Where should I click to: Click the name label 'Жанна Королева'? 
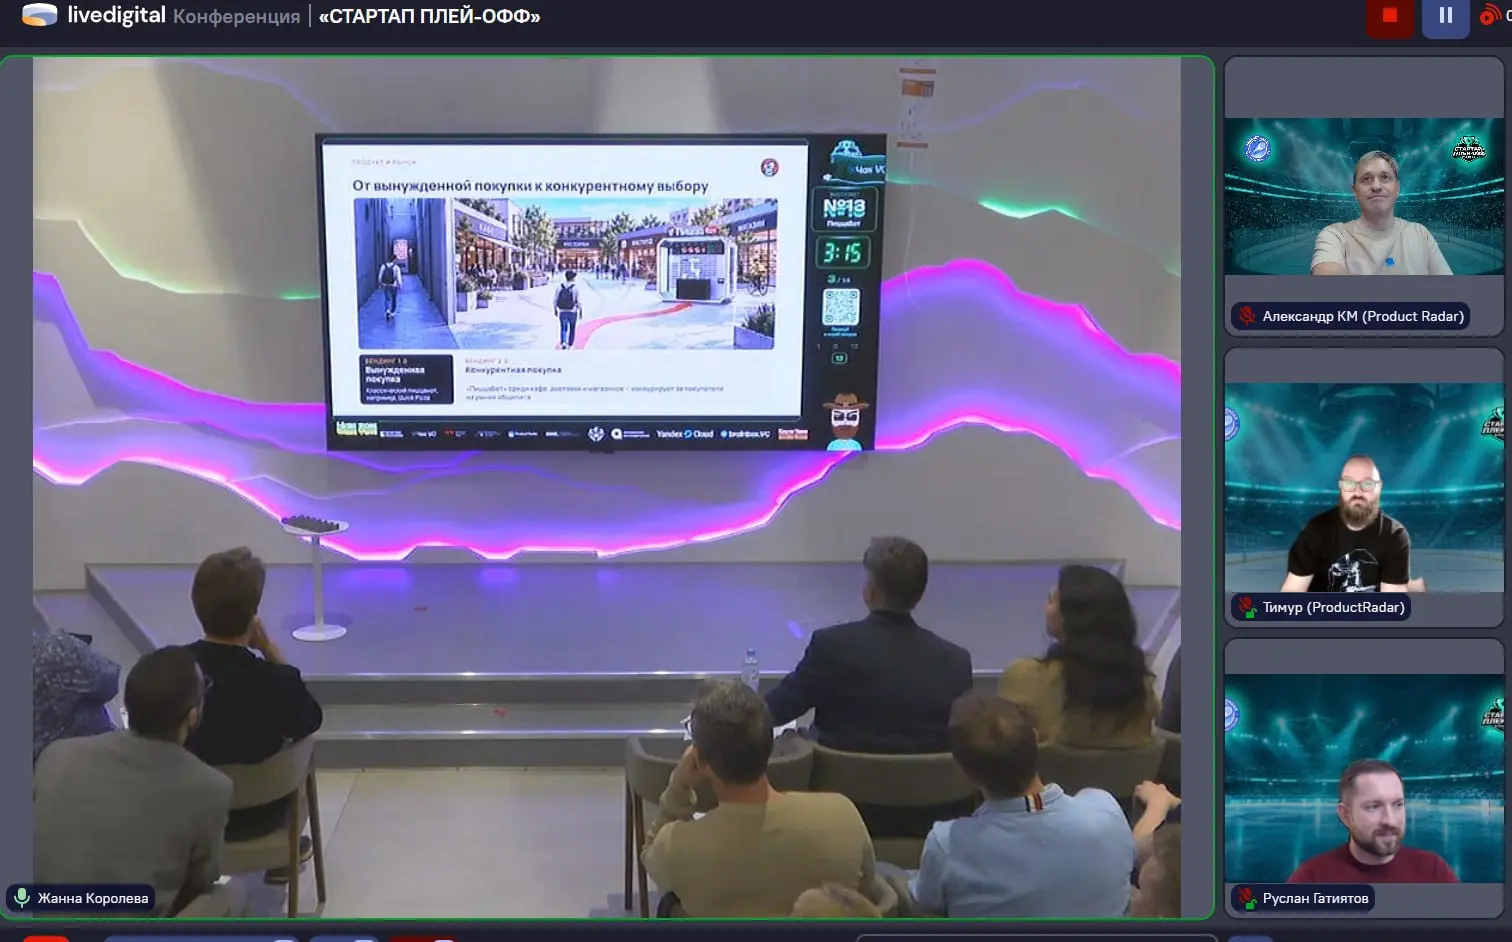click(x=93, y=898)
